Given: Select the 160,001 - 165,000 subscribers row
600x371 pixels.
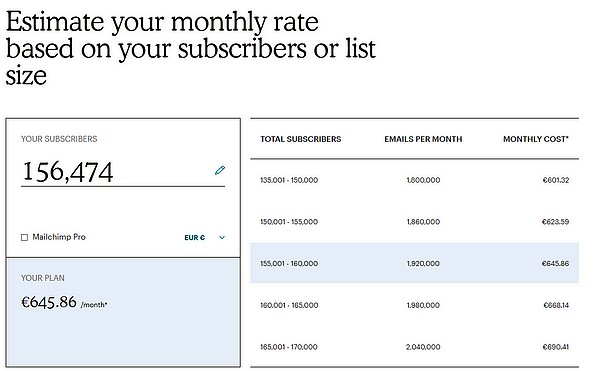Looking at the screenshot, I should (x=414, y=305).
